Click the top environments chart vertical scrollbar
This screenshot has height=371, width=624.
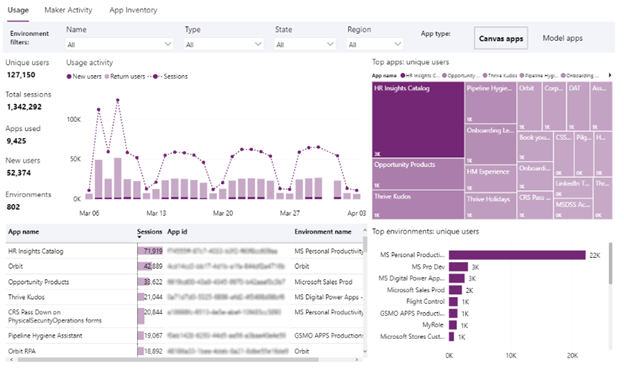(x=611, y=263)
